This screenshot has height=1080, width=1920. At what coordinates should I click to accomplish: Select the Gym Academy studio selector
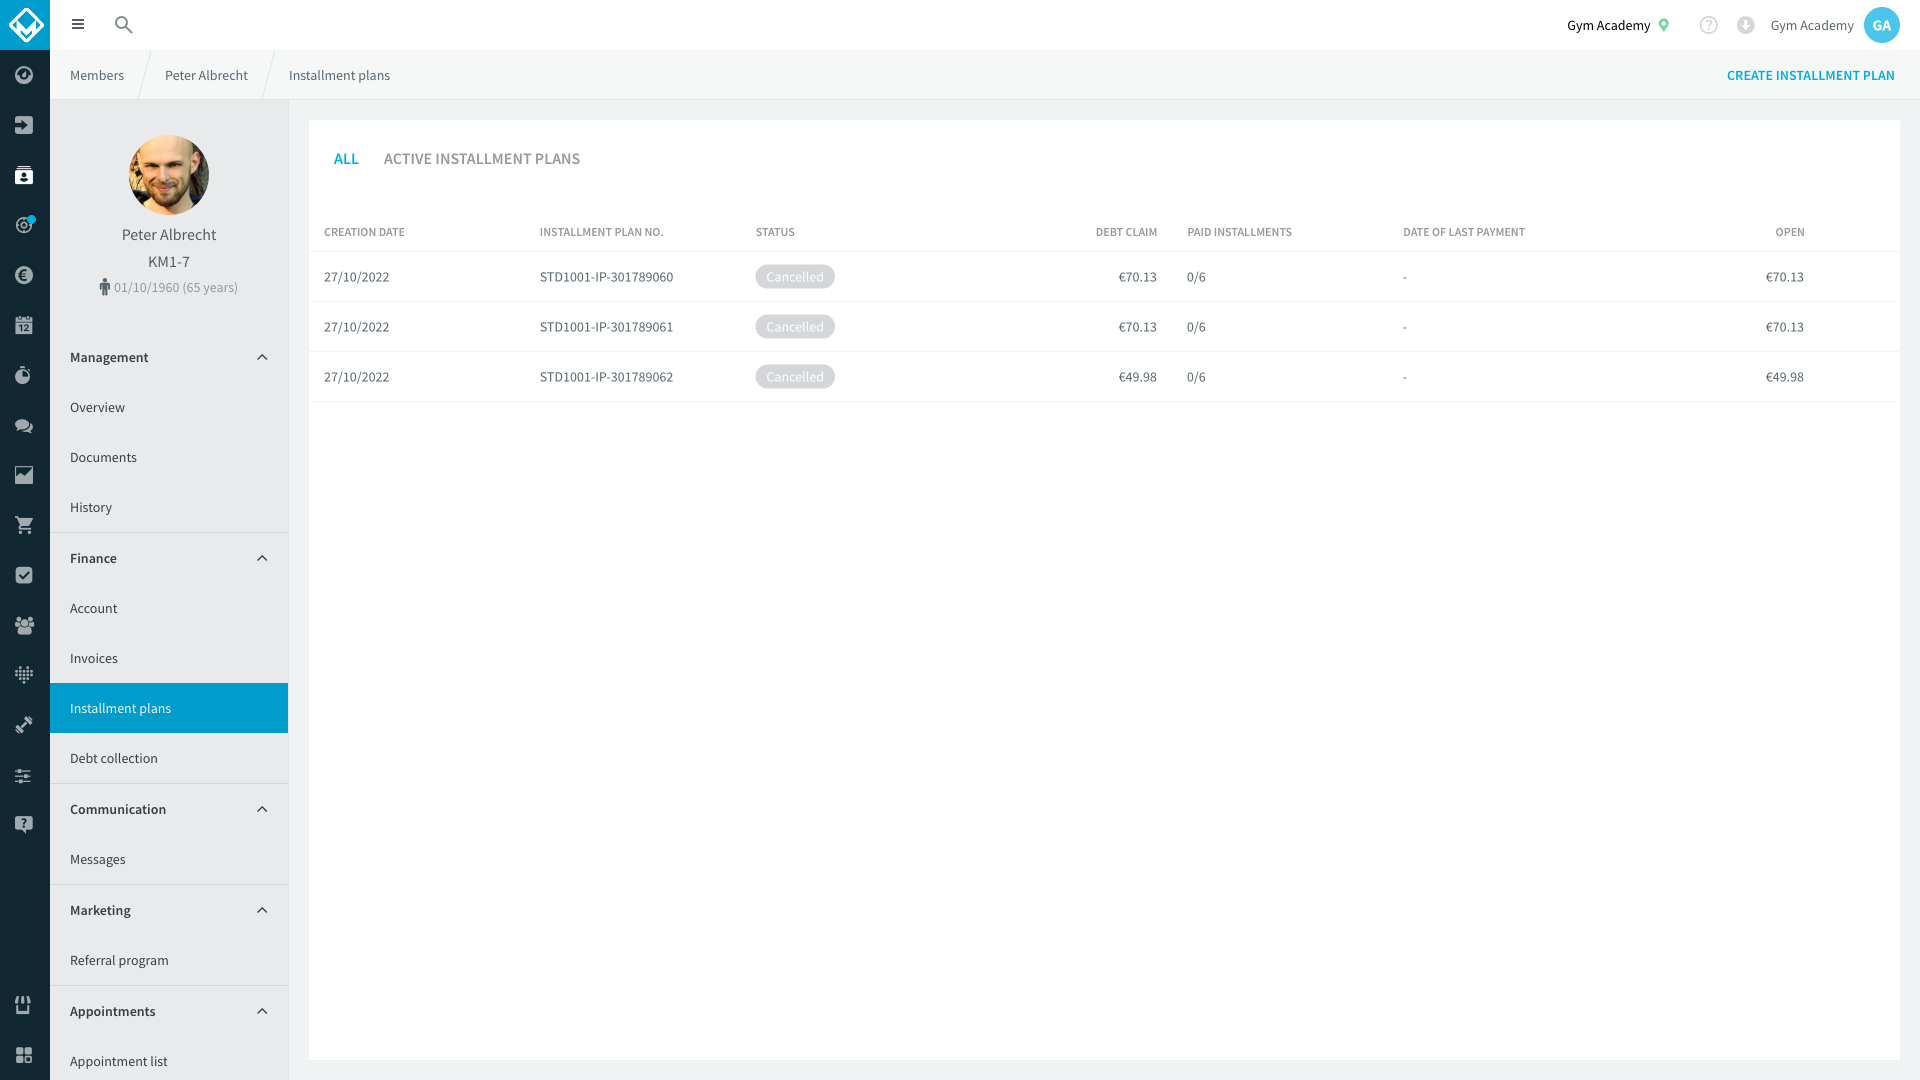[1618, 25]
